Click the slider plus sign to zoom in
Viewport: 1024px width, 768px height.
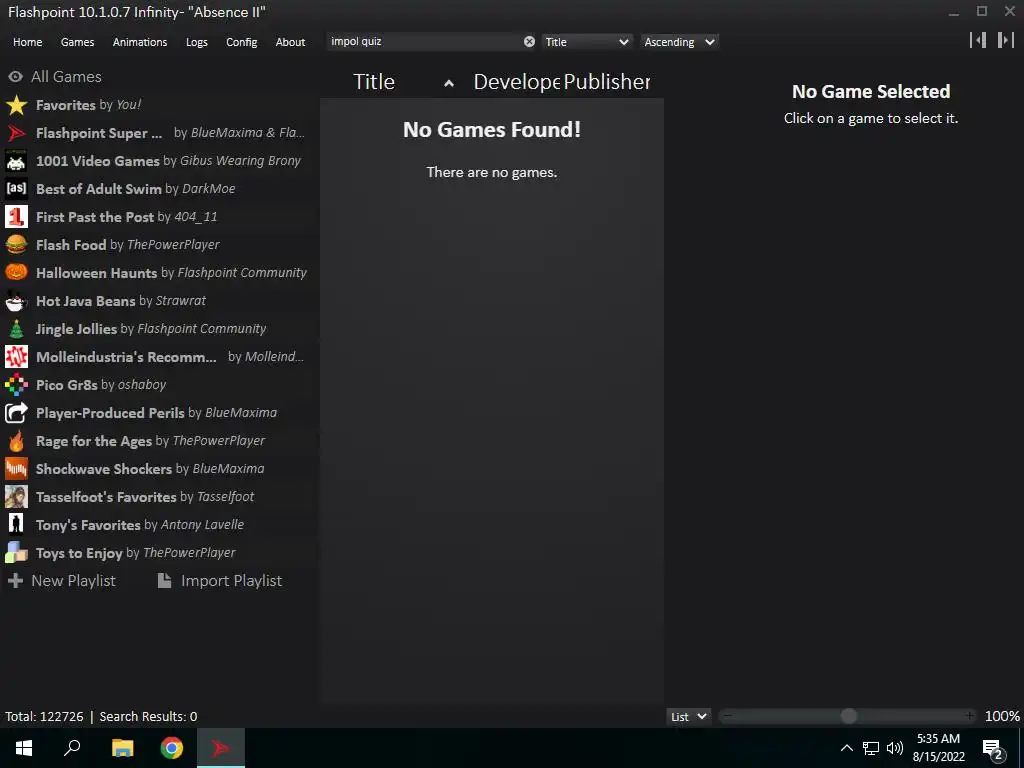pyautogui.click(x=969, y=716)
